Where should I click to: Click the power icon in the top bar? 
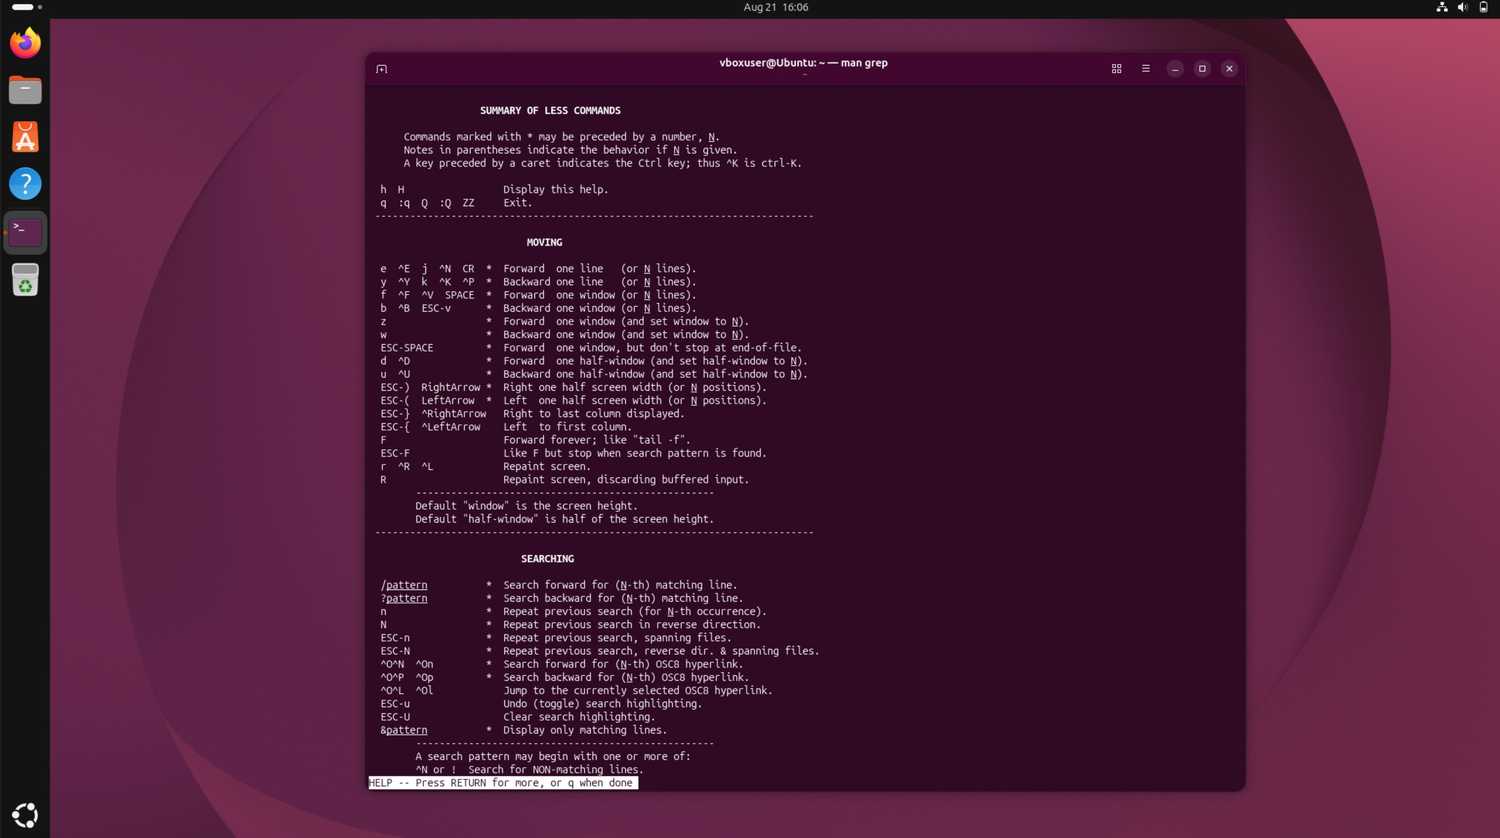[1484, 7]
